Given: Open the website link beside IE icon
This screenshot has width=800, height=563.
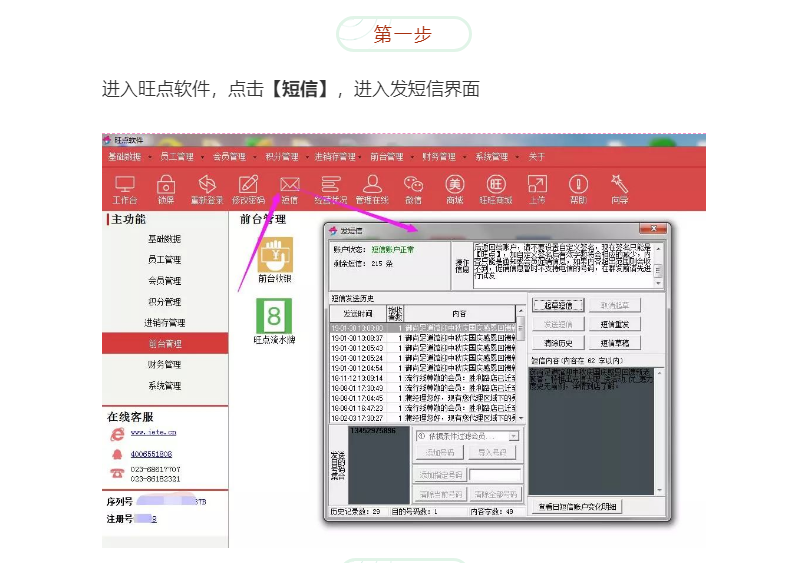Looking at the screenshot, I should 153,432.
